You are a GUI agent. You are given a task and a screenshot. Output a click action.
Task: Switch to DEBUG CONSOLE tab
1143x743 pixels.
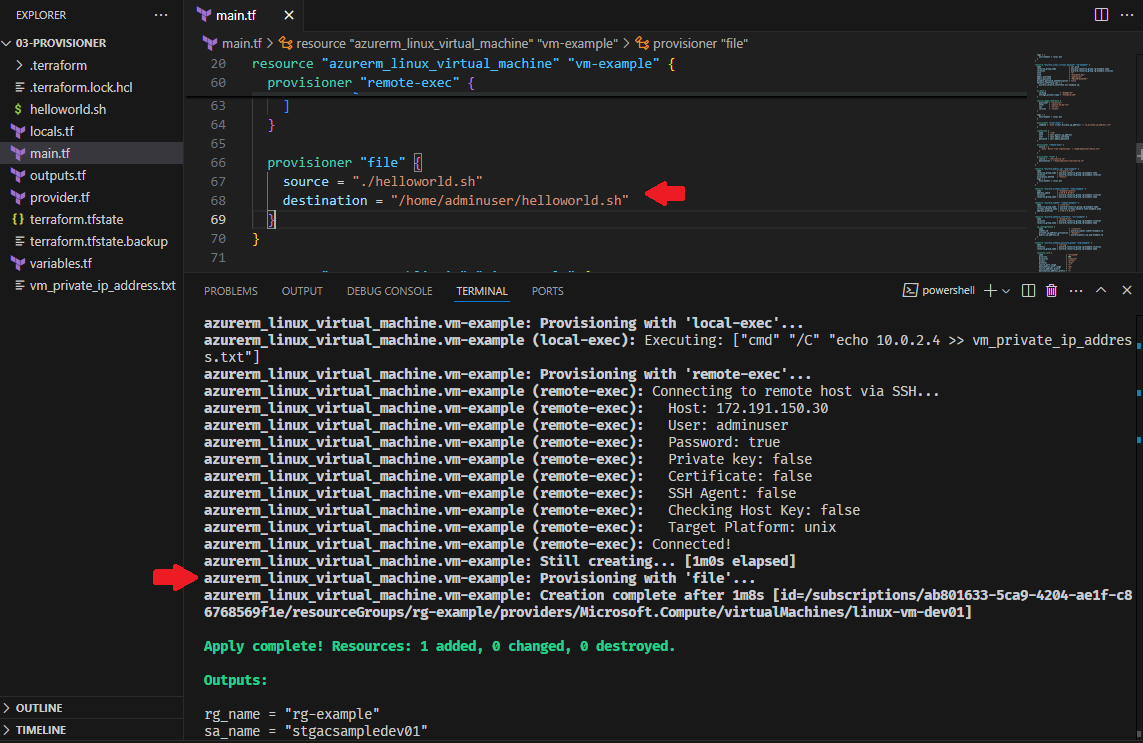(389, 291)
